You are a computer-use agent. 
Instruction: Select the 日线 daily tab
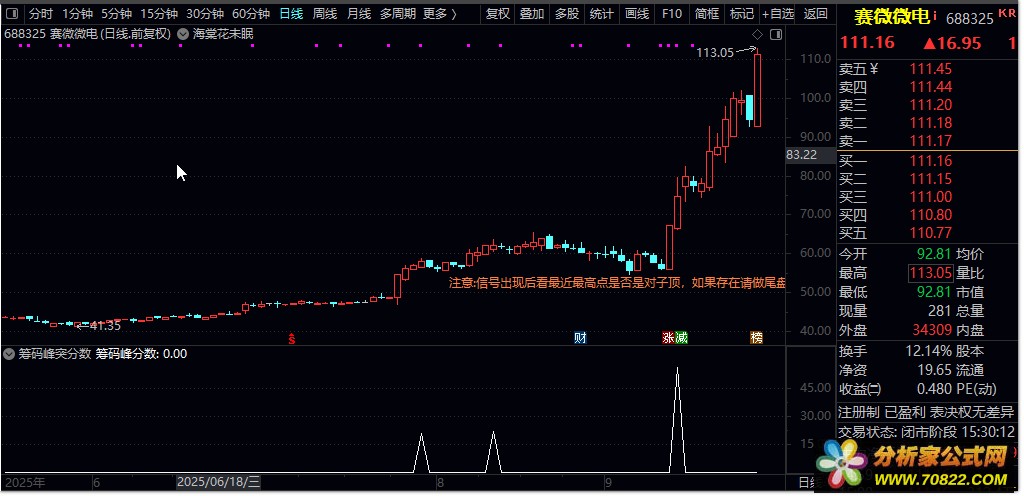tap(291, 13)
